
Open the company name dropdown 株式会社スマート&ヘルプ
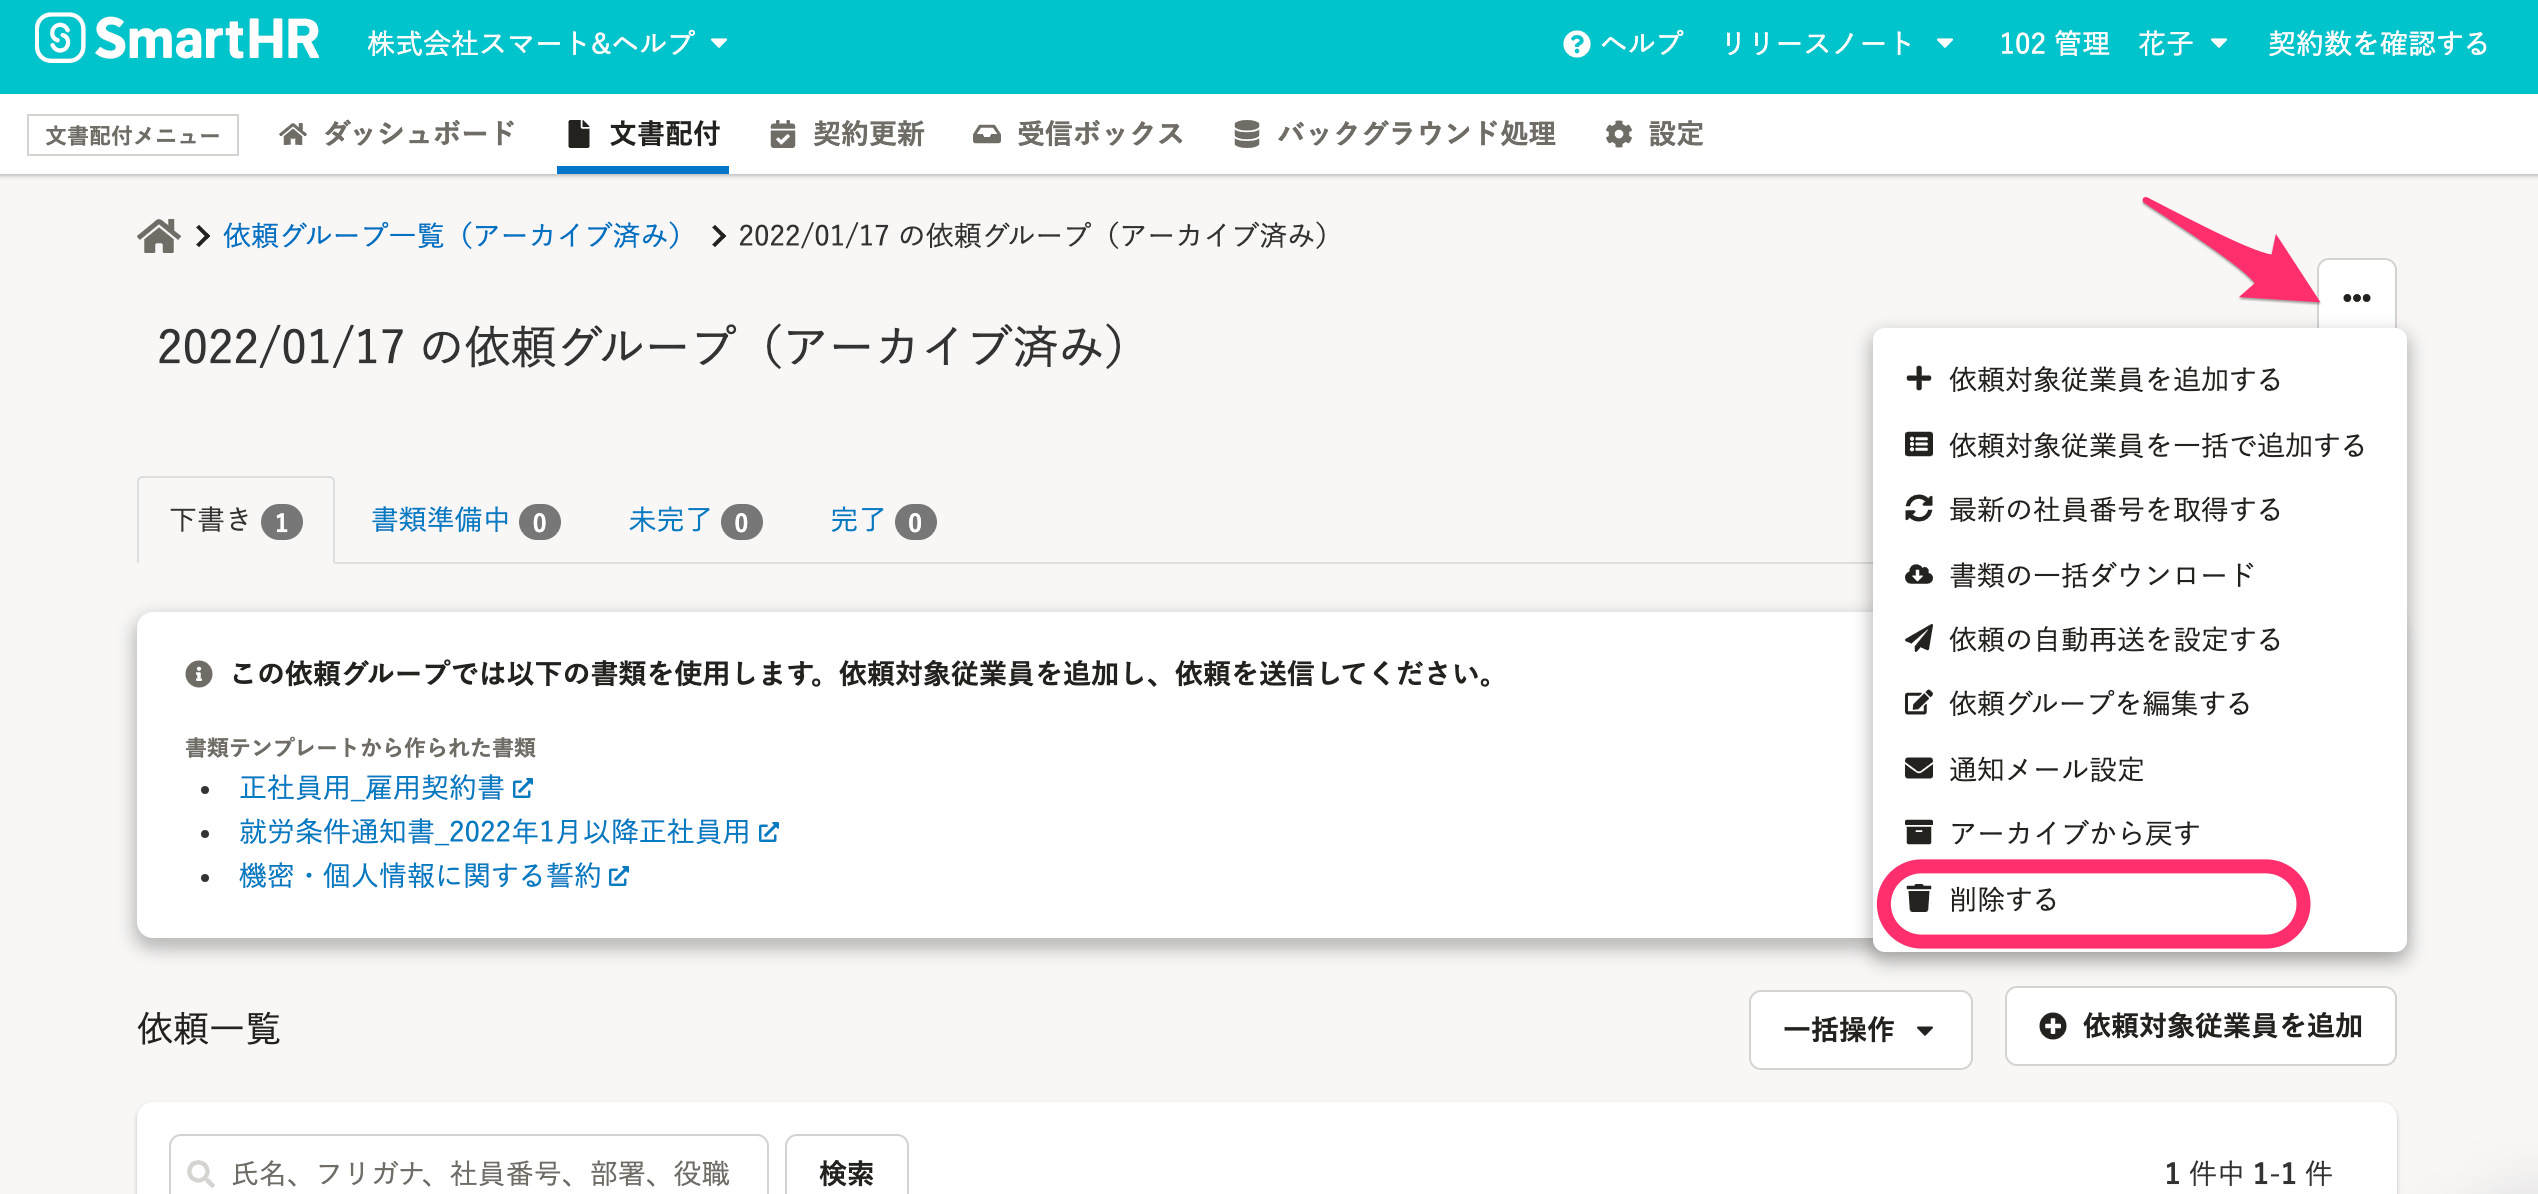click(547, 43)
